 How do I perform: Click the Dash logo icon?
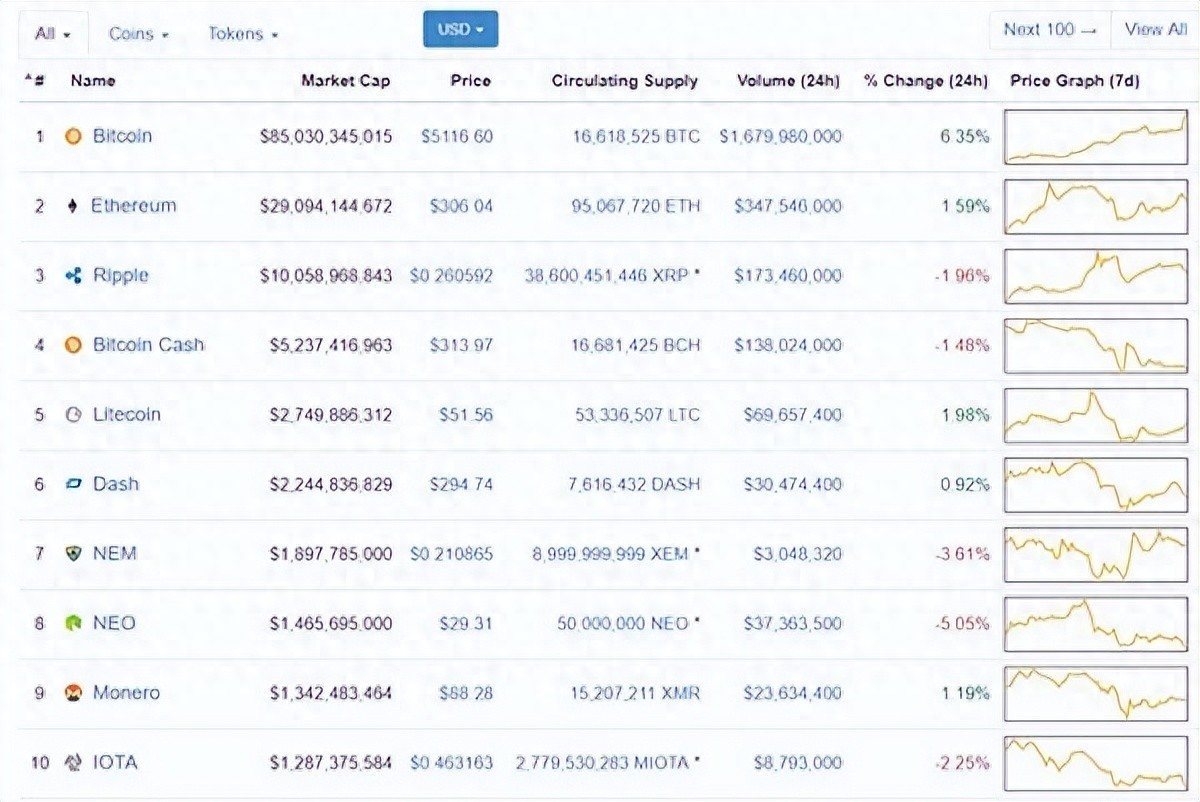pos(73,484)
